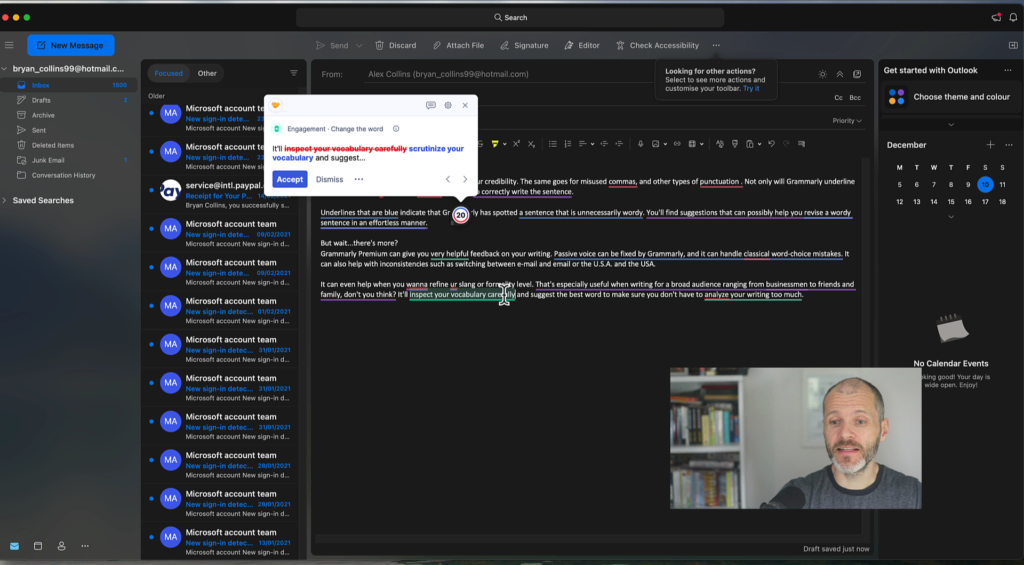
Task: Open Grammarly card settings gear
Action: 448,105
